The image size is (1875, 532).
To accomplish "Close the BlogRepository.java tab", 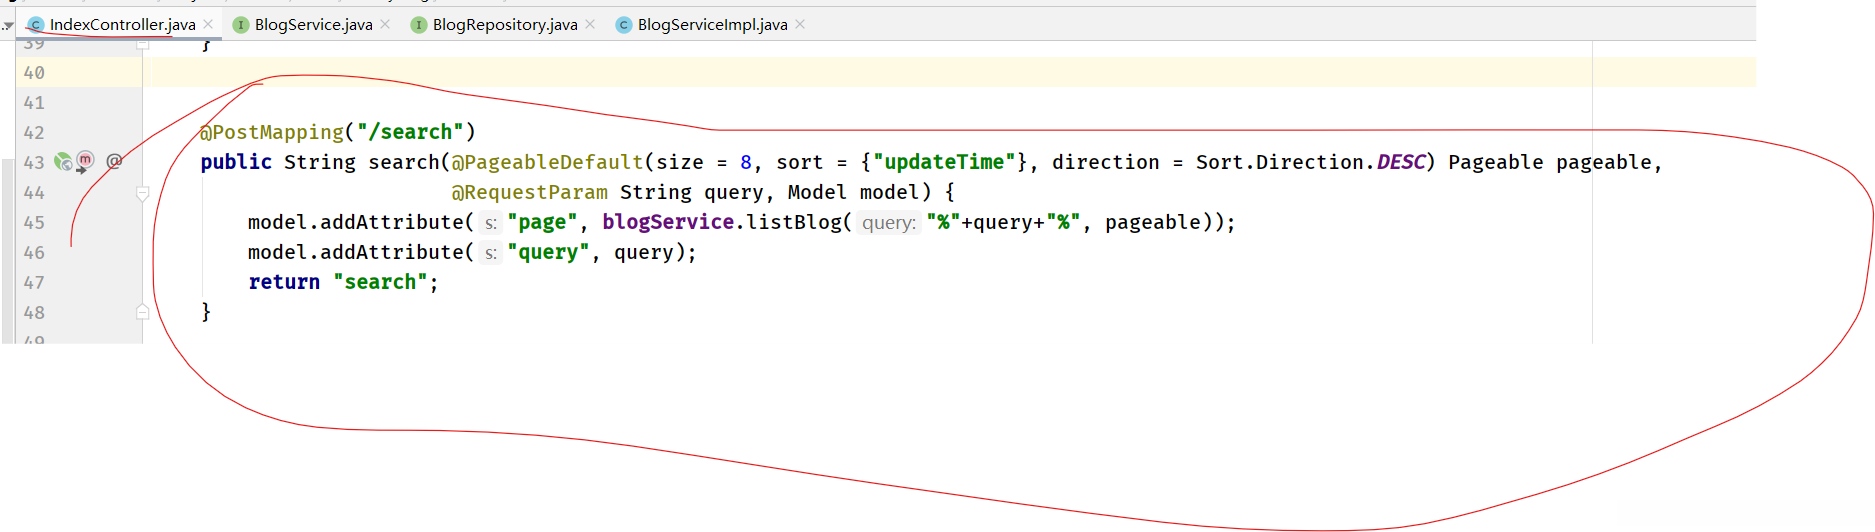I will coord(590,24).
